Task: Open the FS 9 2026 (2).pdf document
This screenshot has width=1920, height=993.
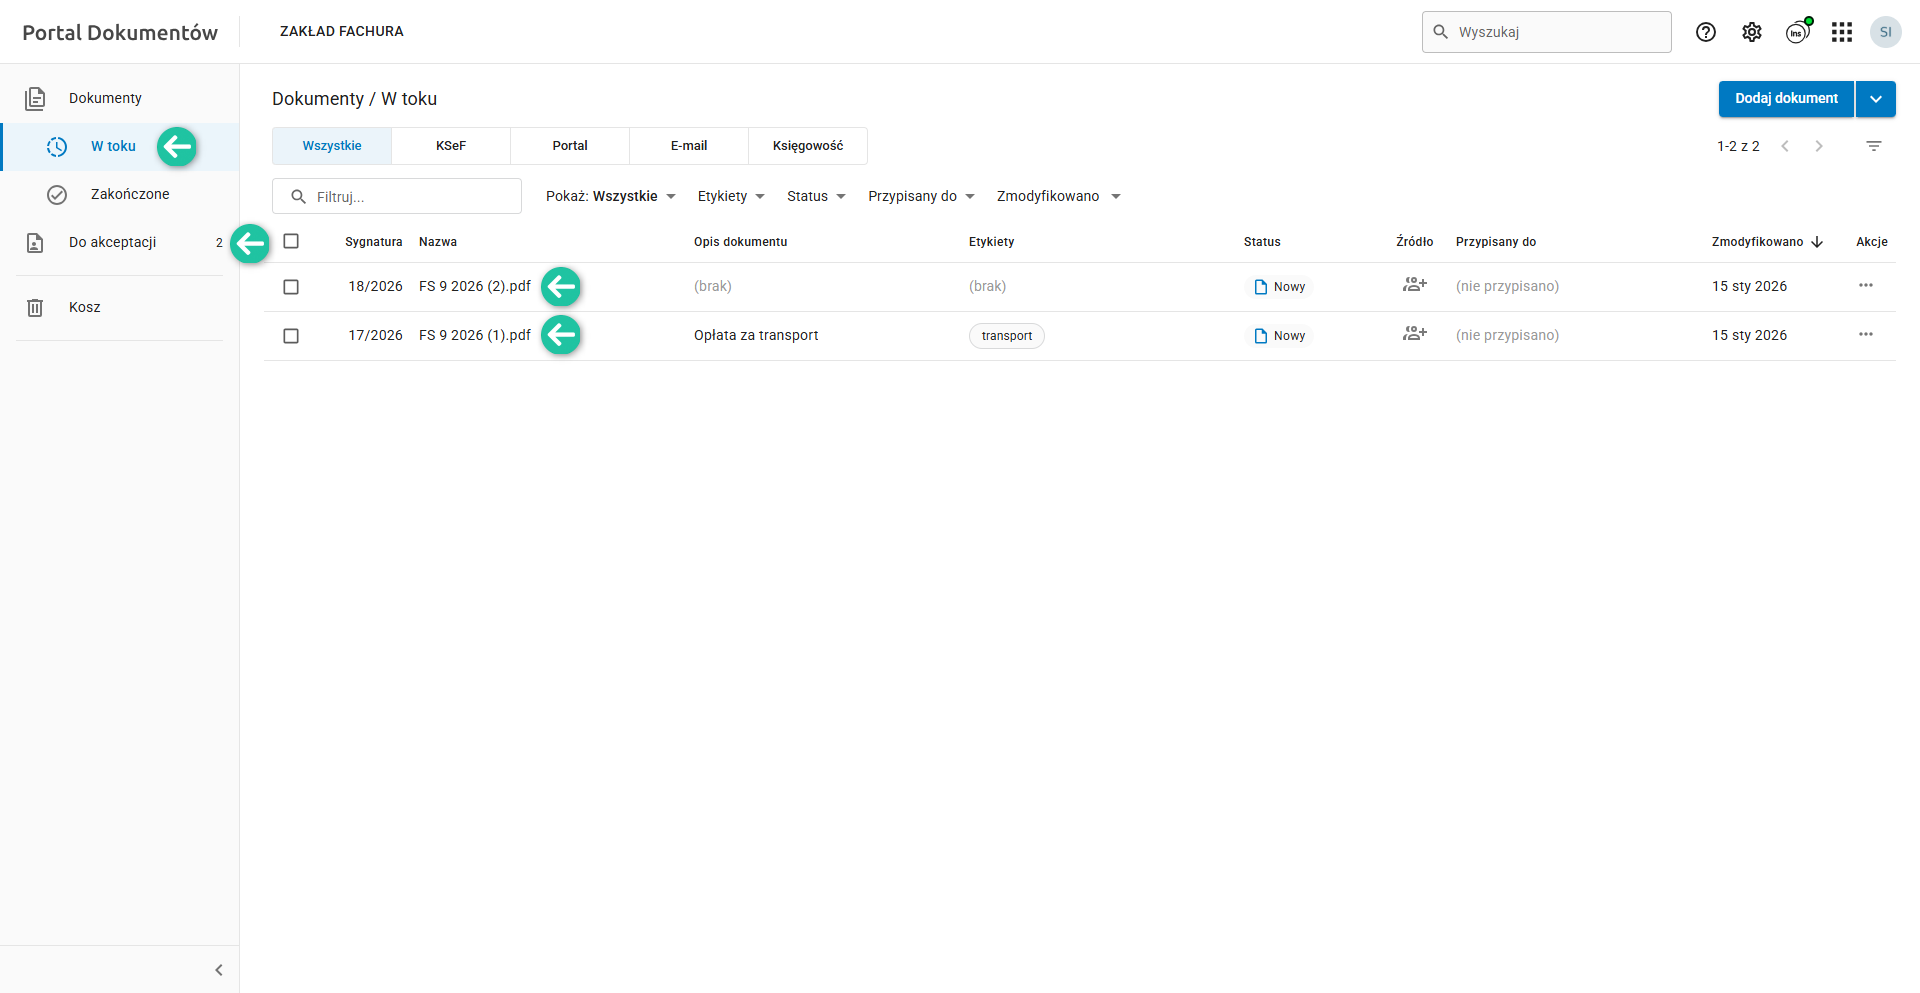Action: tap(475, 286)
